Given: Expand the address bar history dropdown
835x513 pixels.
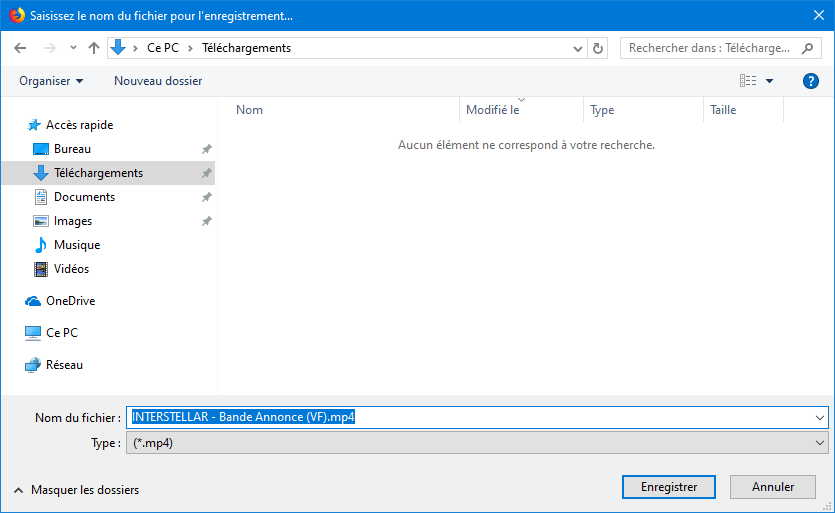Looking at the screenshot, I should coord(578,48).
